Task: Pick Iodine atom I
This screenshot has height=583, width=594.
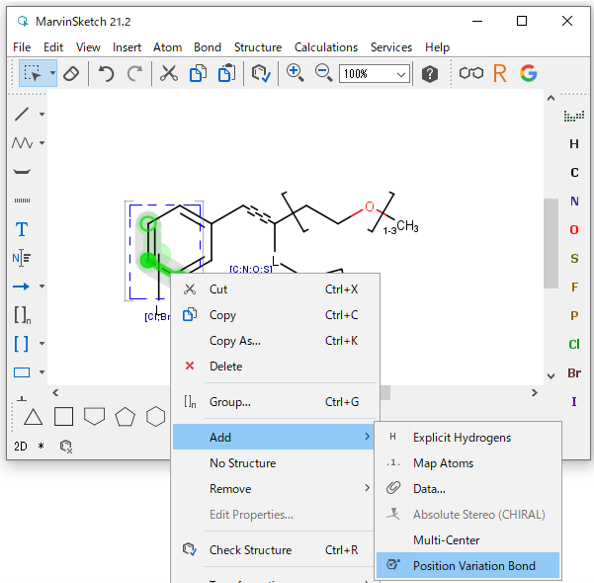Action: tap(574, 402)
